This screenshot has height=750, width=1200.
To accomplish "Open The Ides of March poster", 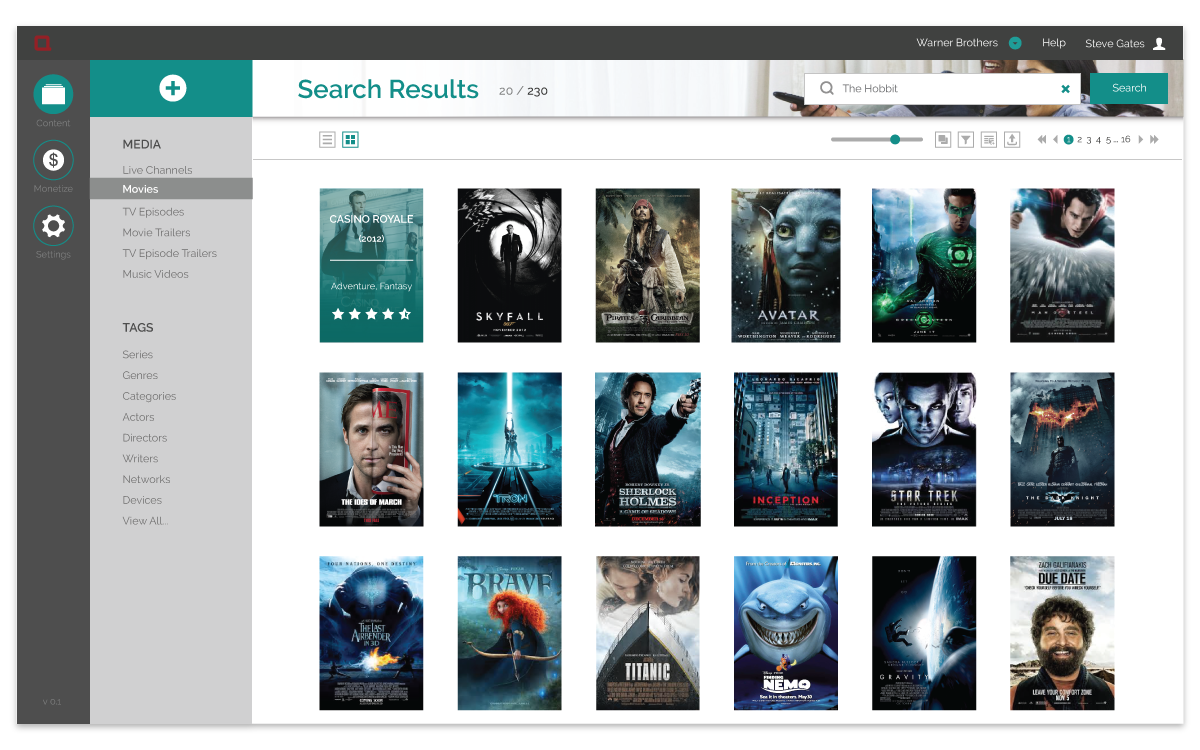I will (371, 449).
